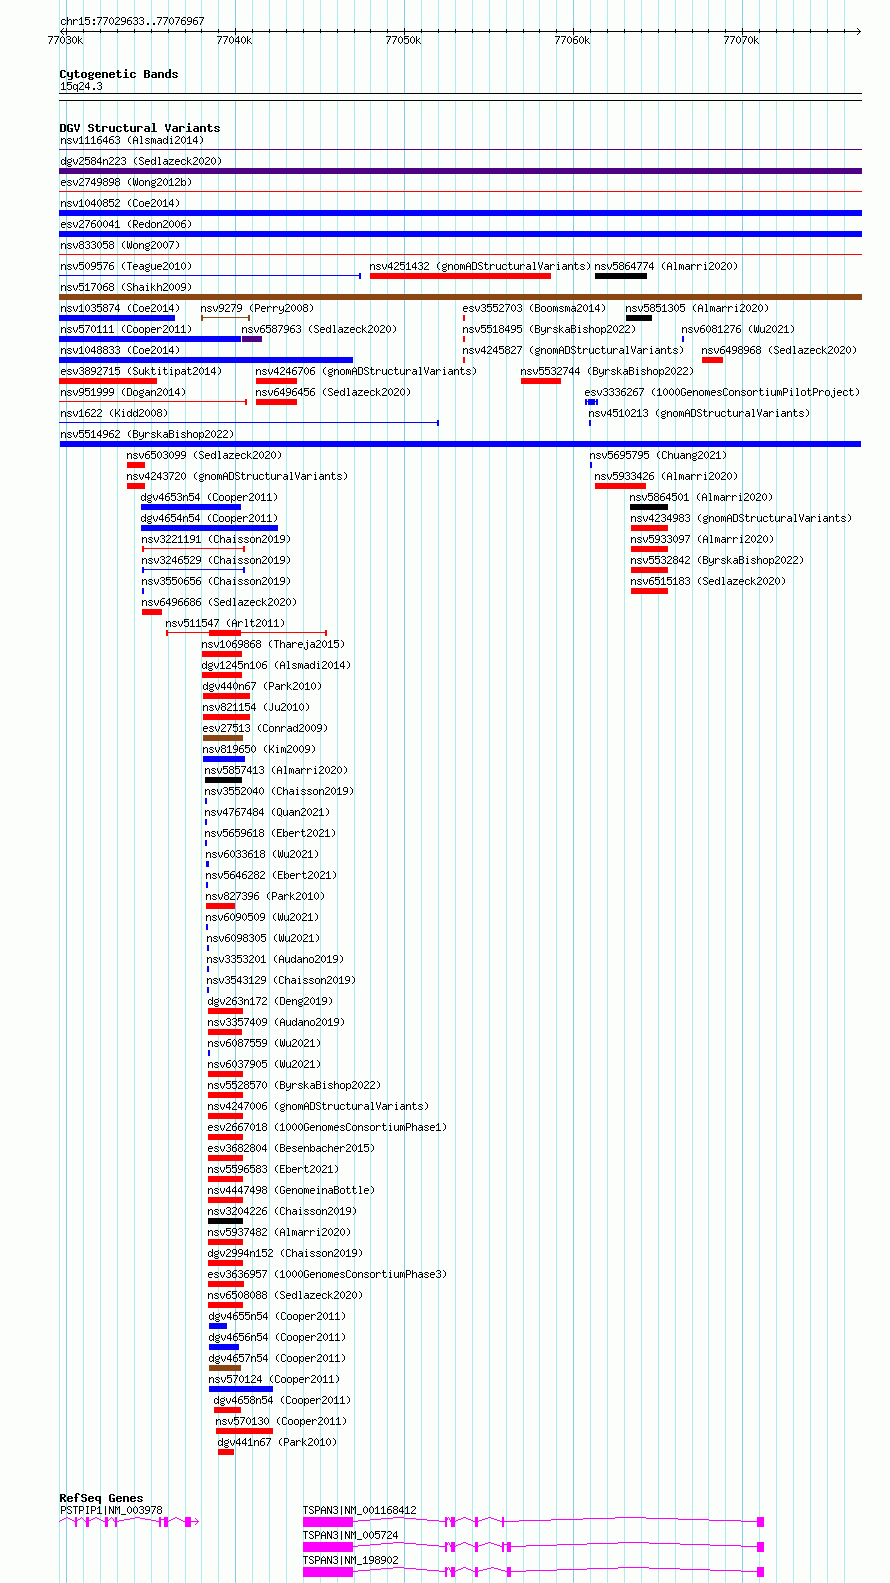Image resolution: width=890 pixels, height=1583 pixels.
Task: Click nsv9279 (Perry2008) label
Action: [x=257, y=308]
